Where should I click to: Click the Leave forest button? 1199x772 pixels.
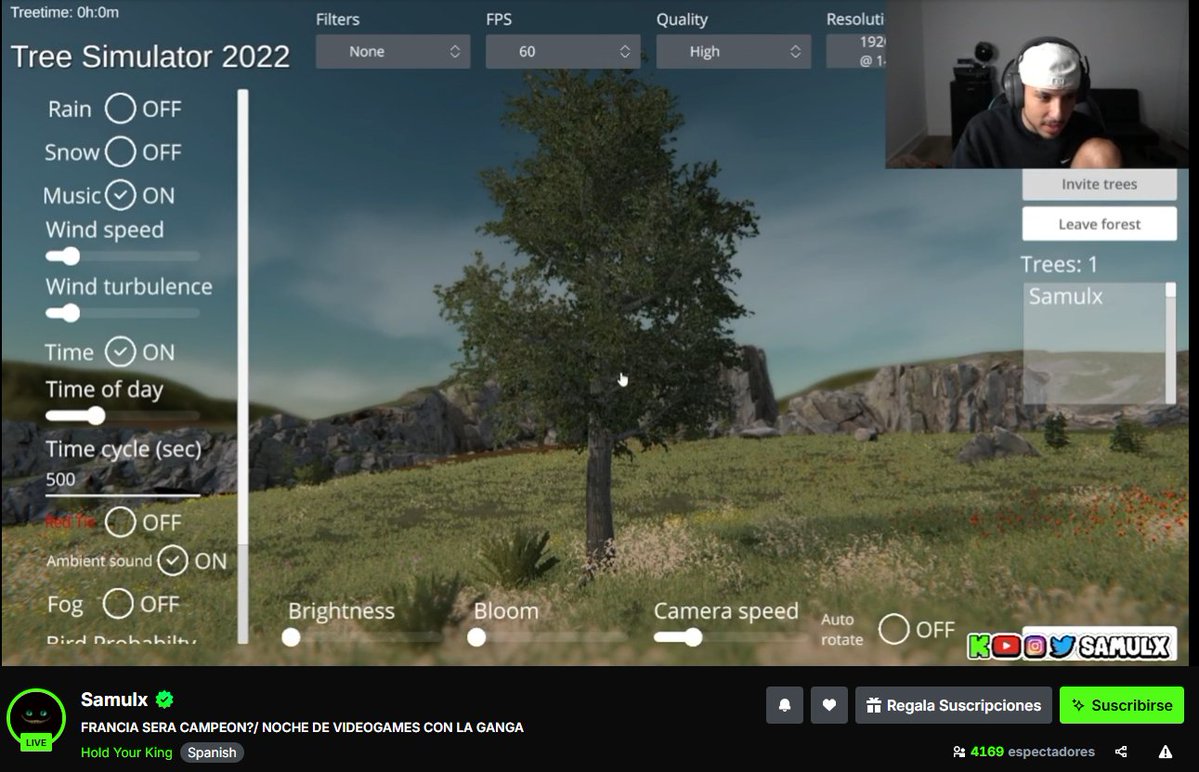point(1099,224)
